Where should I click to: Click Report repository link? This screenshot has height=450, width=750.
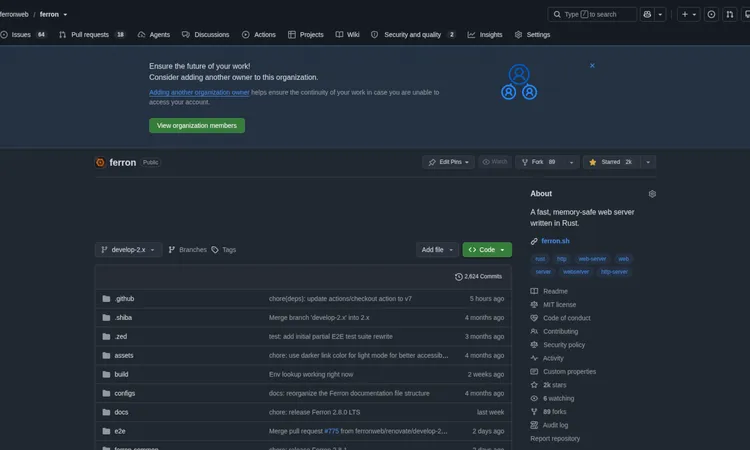(x=555, y=439)
